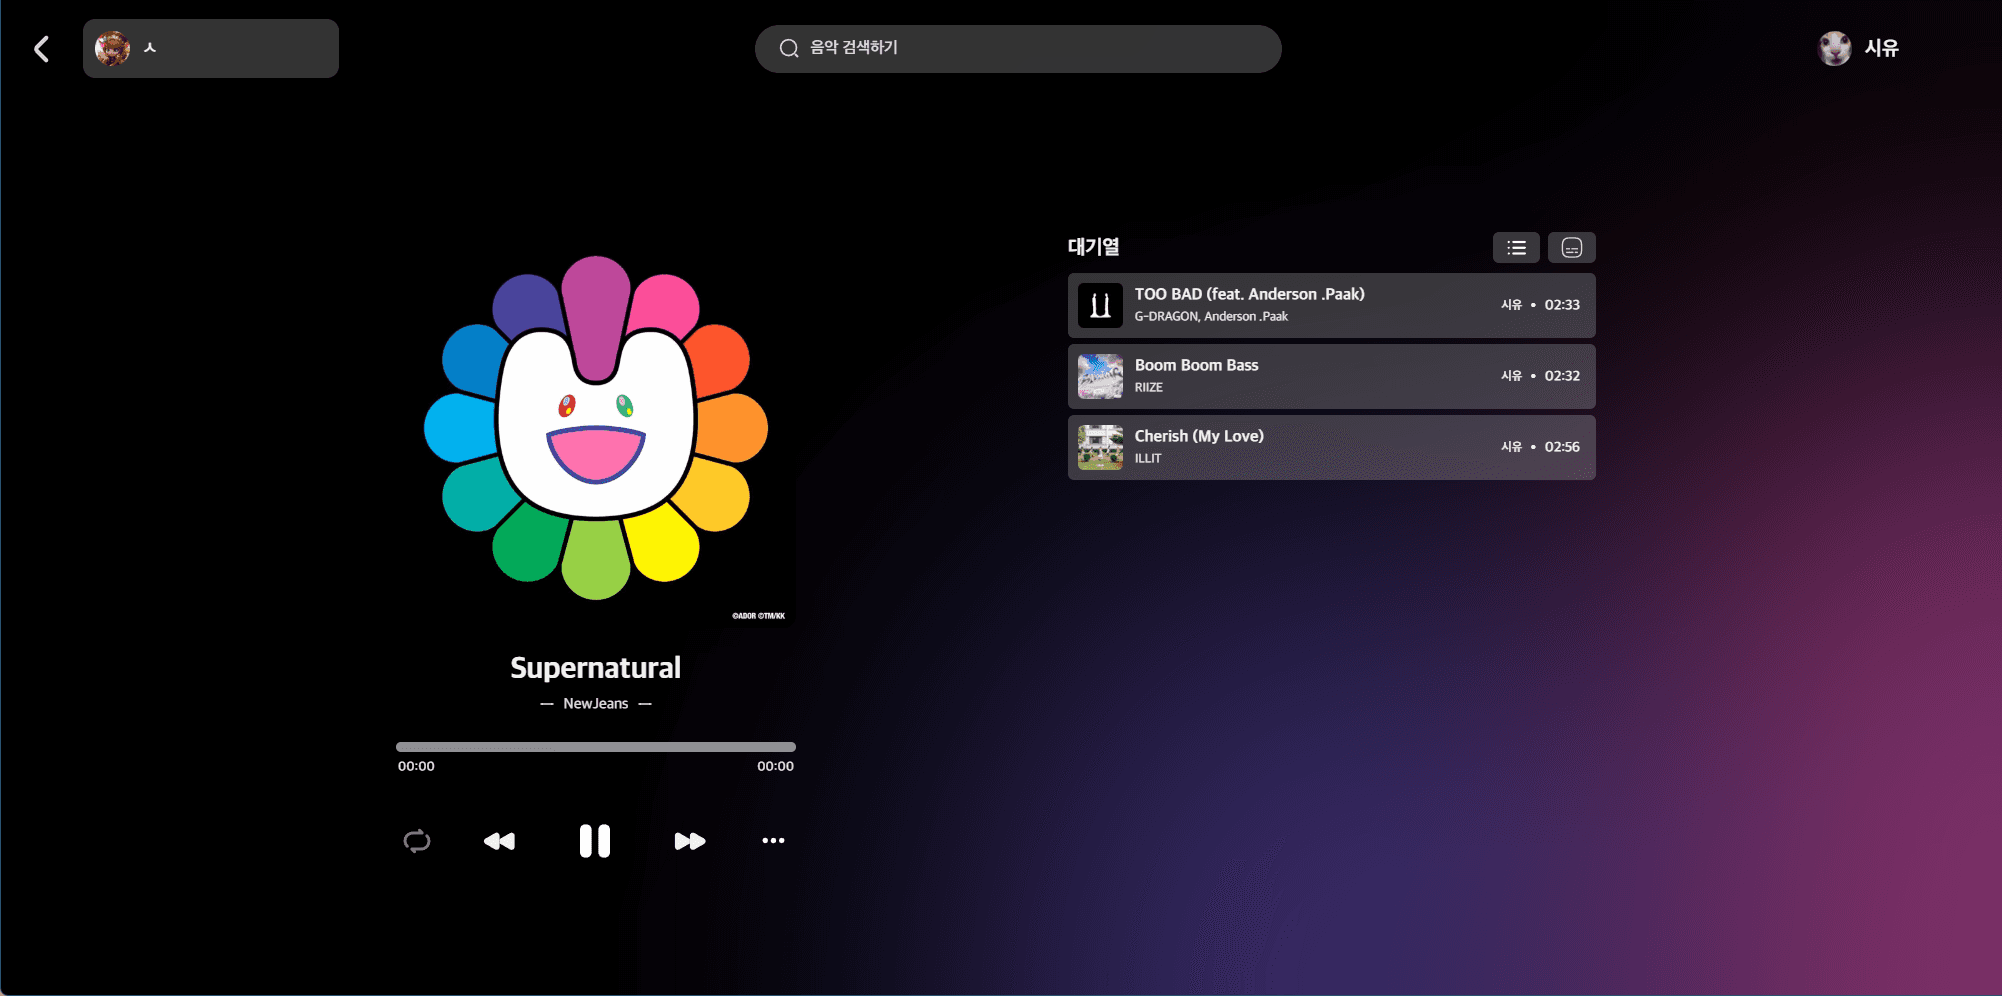This screenshot has width=2002, height=996.
Task: Click the Supernatural song title
Action: (x=596, y=668)
